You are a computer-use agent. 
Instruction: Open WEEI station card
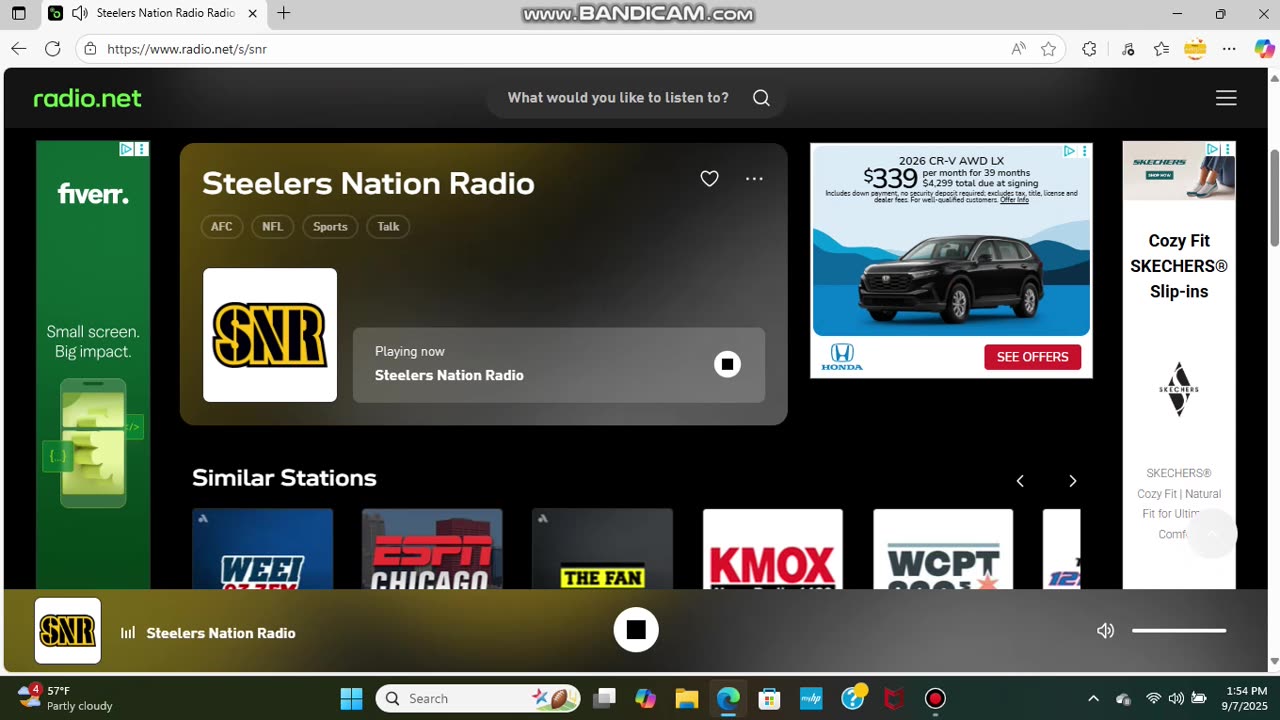pos(262,549)
